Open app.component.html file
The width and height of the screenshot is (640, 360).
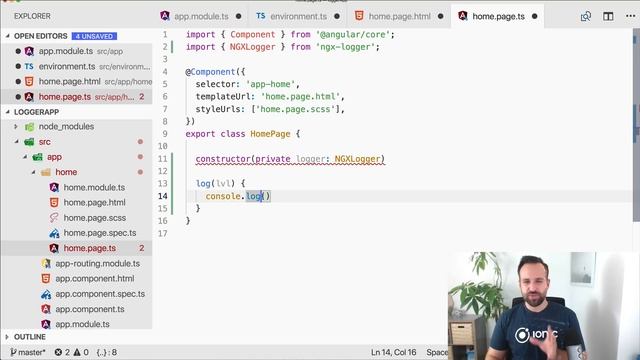(x=94, y=279)
